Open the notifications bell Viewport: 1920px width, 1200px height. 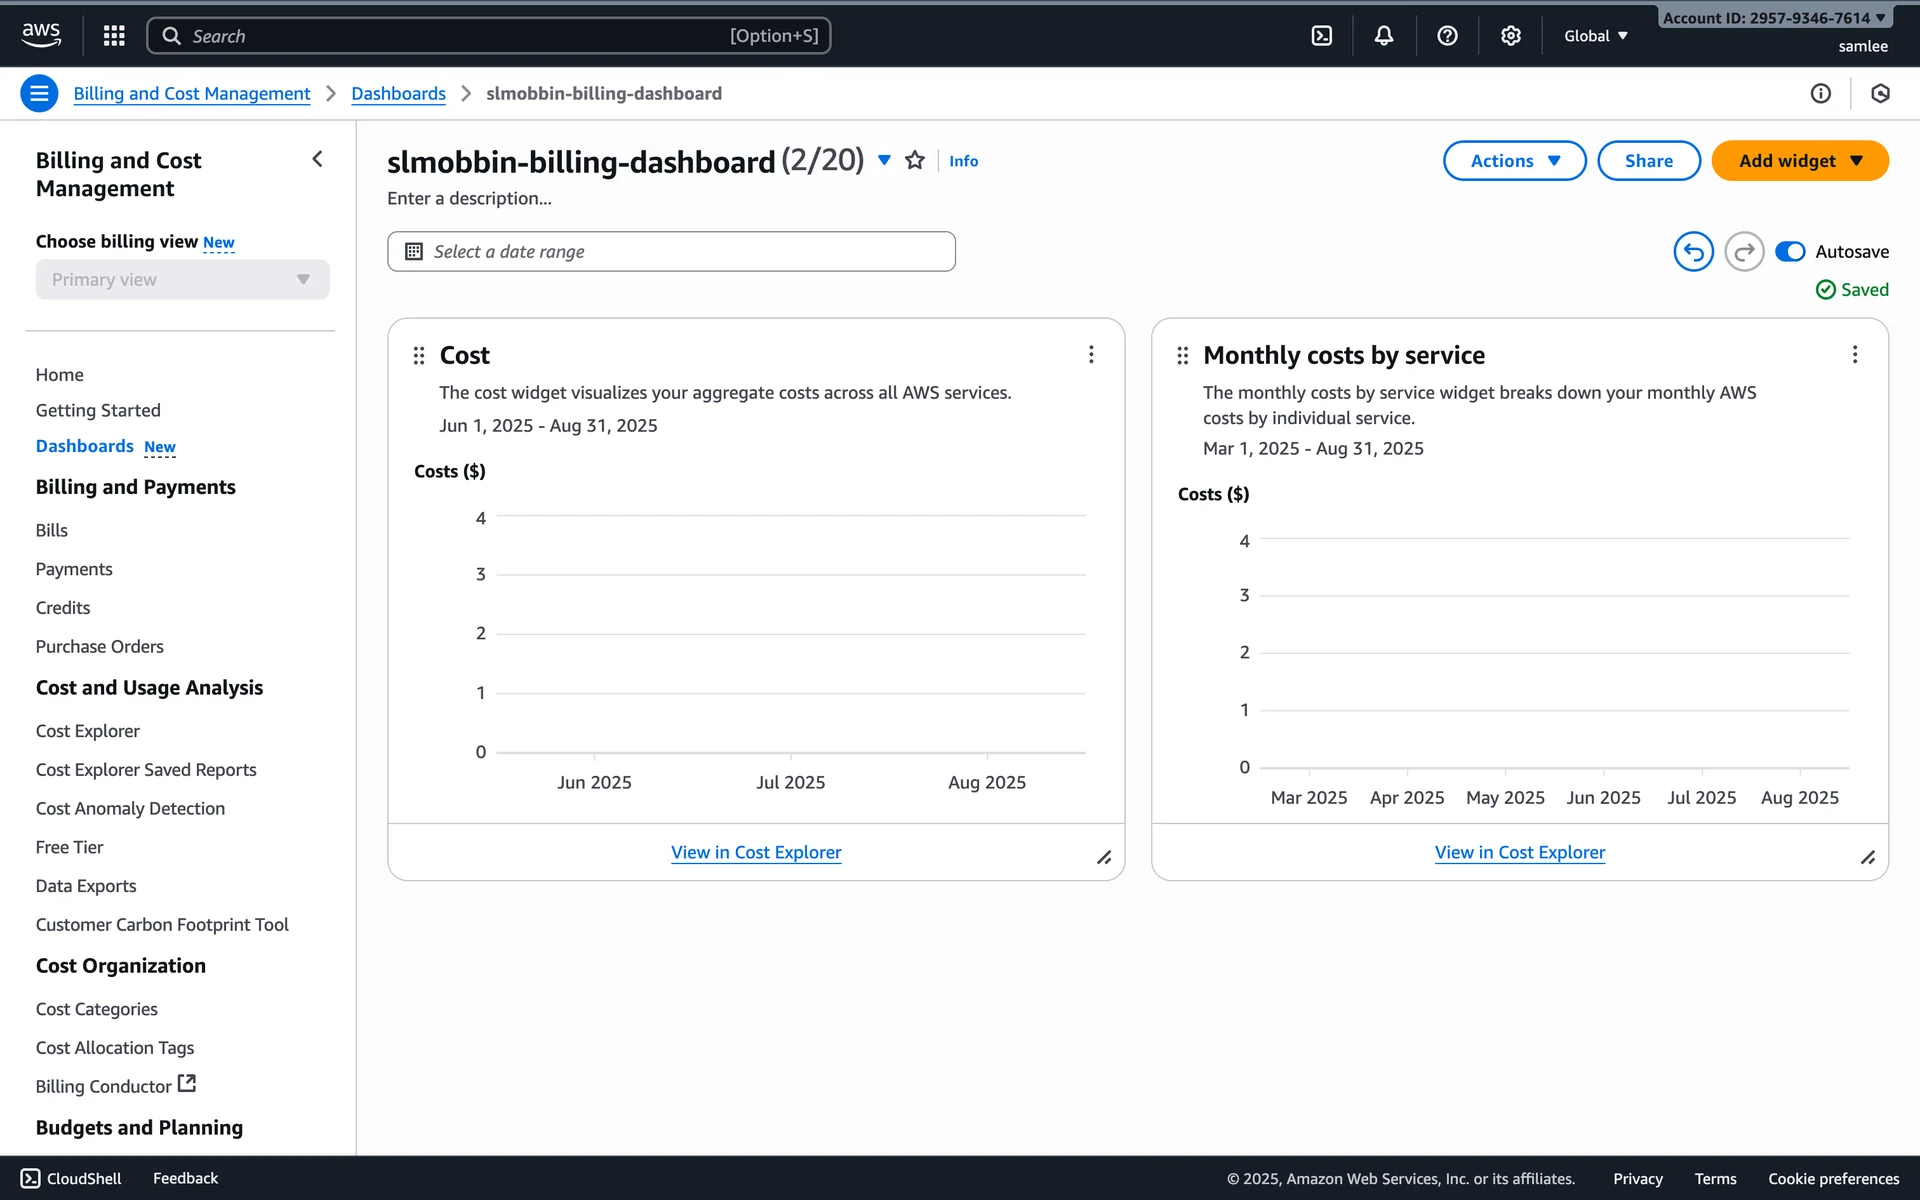pyautogui.click(x=1383, y=36)
